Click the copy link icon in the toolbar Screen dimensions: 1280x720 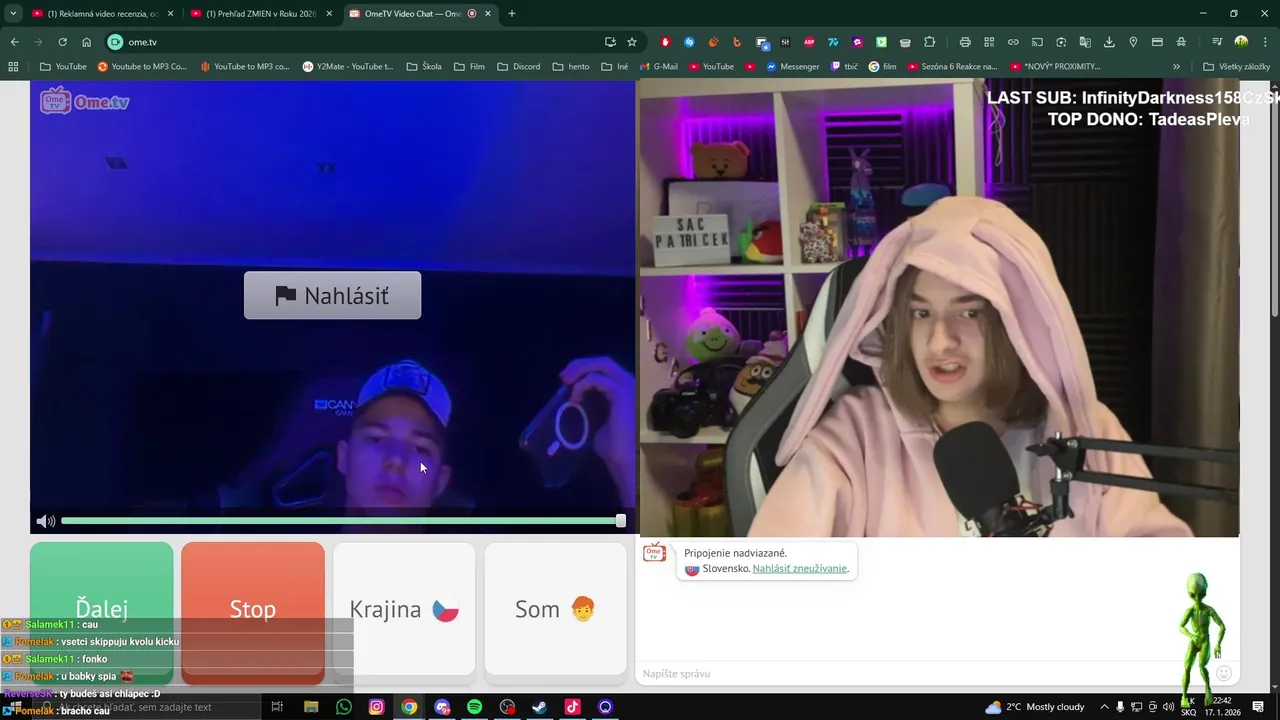[1013, 42]
